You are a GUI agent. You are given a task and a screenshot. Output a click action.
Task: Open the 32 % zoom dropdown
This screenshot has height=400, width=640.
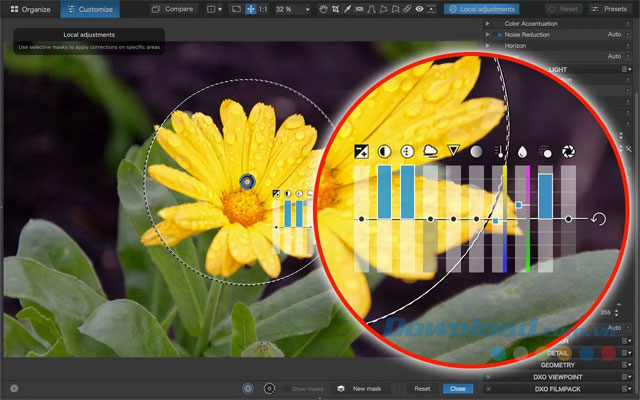click(x=290, y=9)
